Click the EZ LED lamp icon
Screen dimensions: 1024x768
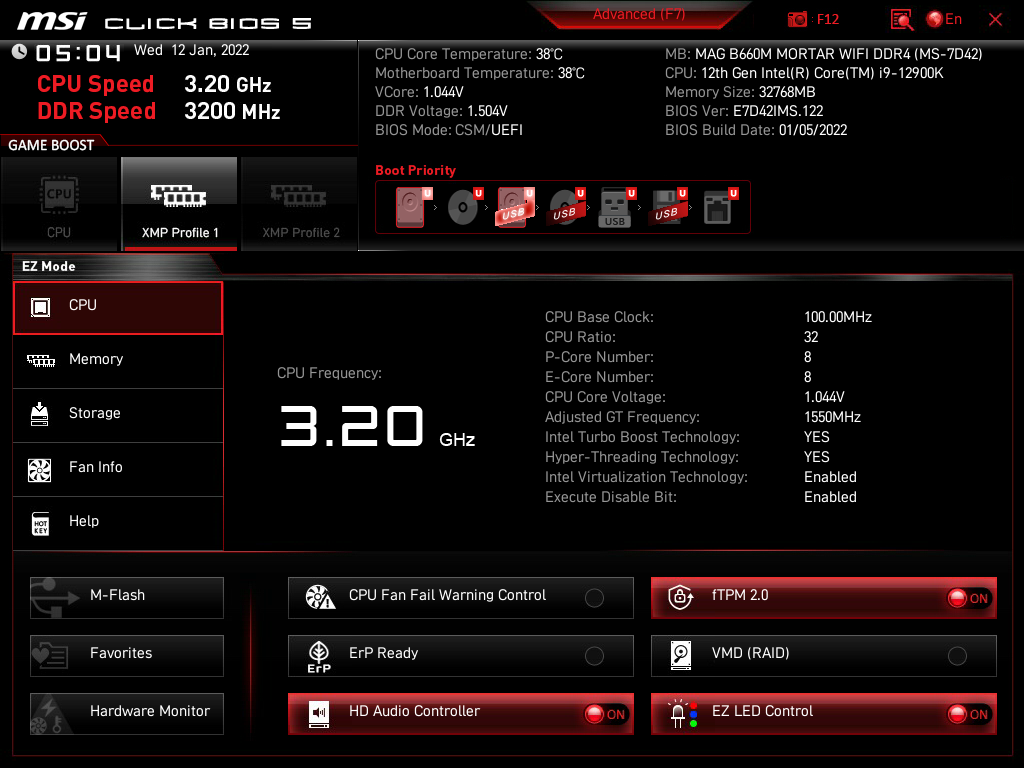(682, 713)
